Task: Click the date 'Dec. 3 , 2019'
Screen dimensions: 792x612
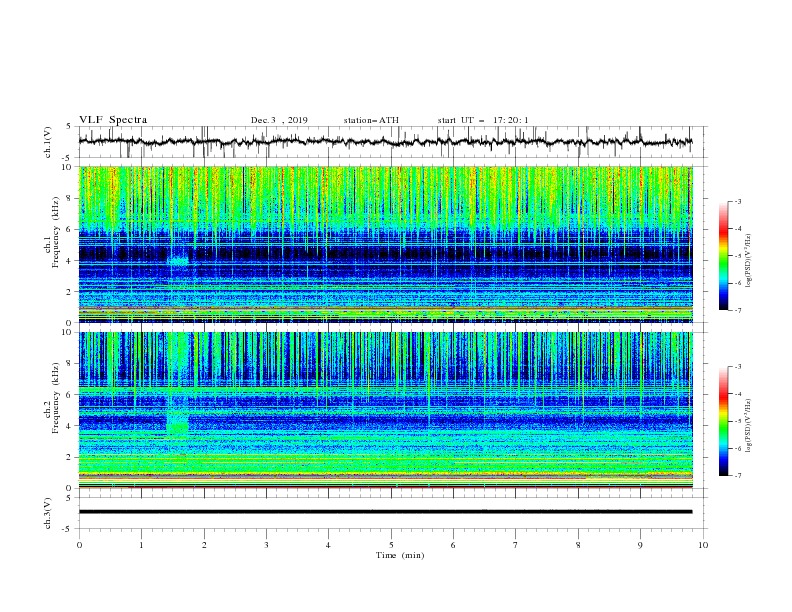Action: pyautogui.click(x=279, y=120)
